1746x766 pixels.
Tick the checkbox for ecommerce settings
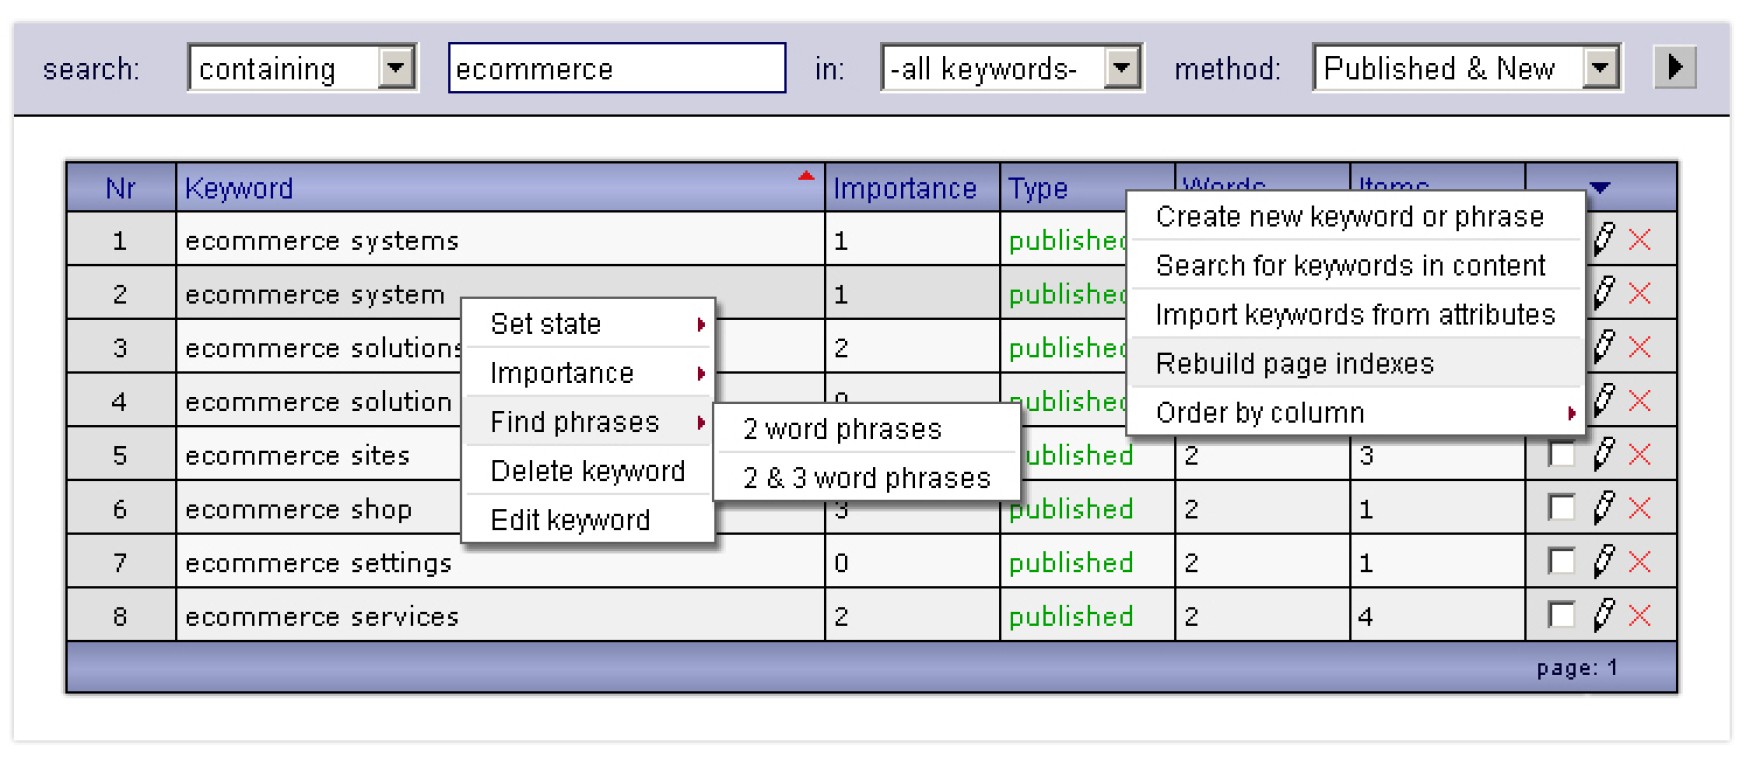coord(1560,562)
